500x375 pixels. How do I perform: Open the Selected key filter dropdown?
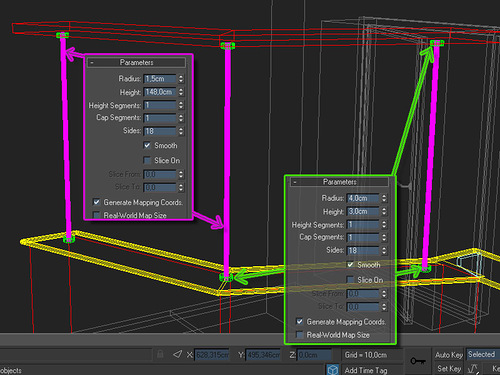point(483,354)
